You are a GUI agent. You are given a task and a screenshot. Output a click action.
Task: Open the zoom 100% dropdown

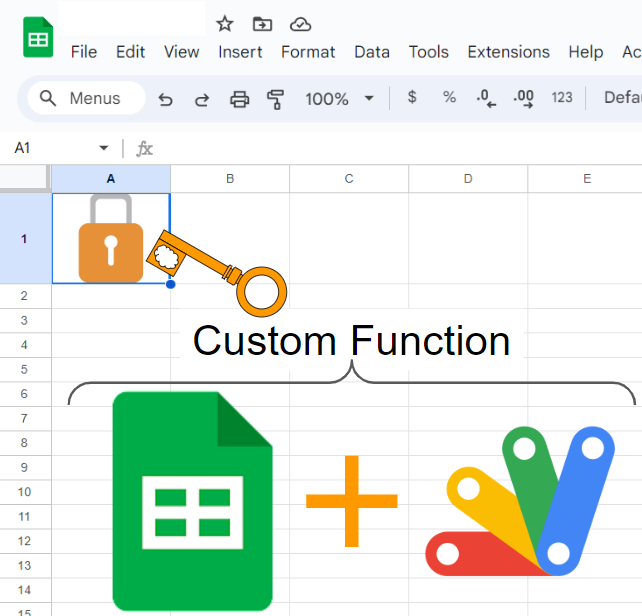pos(339,98)
